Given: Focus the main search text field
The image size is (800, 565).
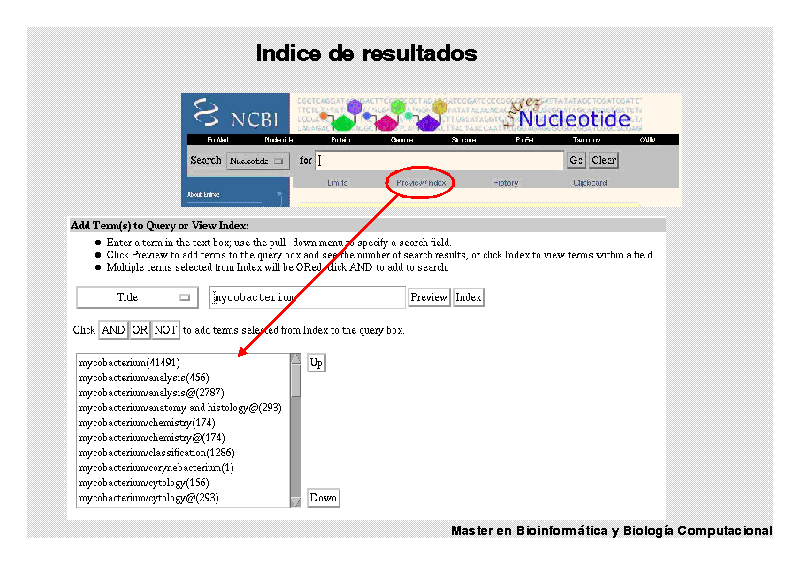Looking at the screenshot, I should tap(440, 160).
